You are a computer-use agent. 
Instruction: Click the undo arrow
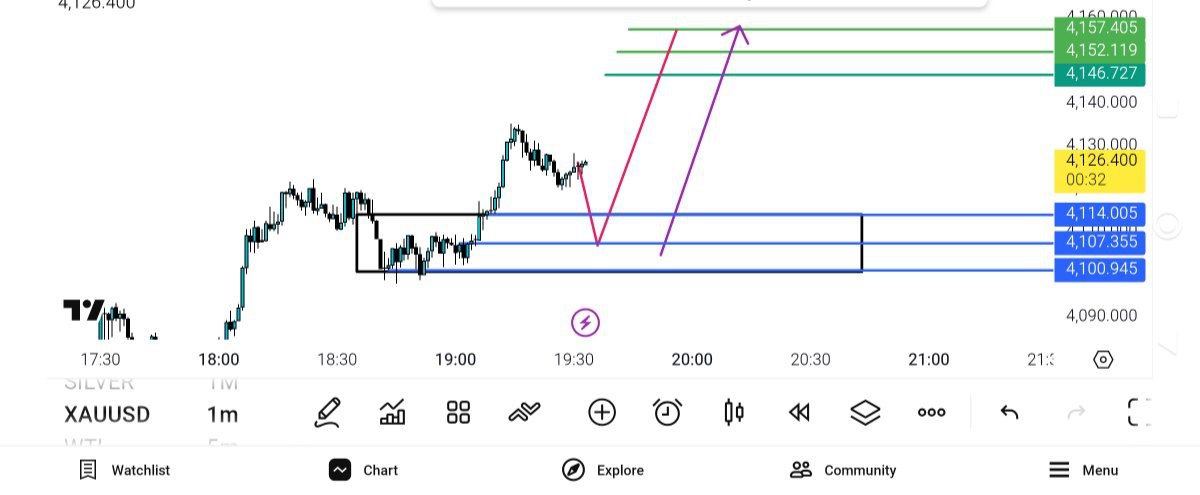coord(1009,412)
